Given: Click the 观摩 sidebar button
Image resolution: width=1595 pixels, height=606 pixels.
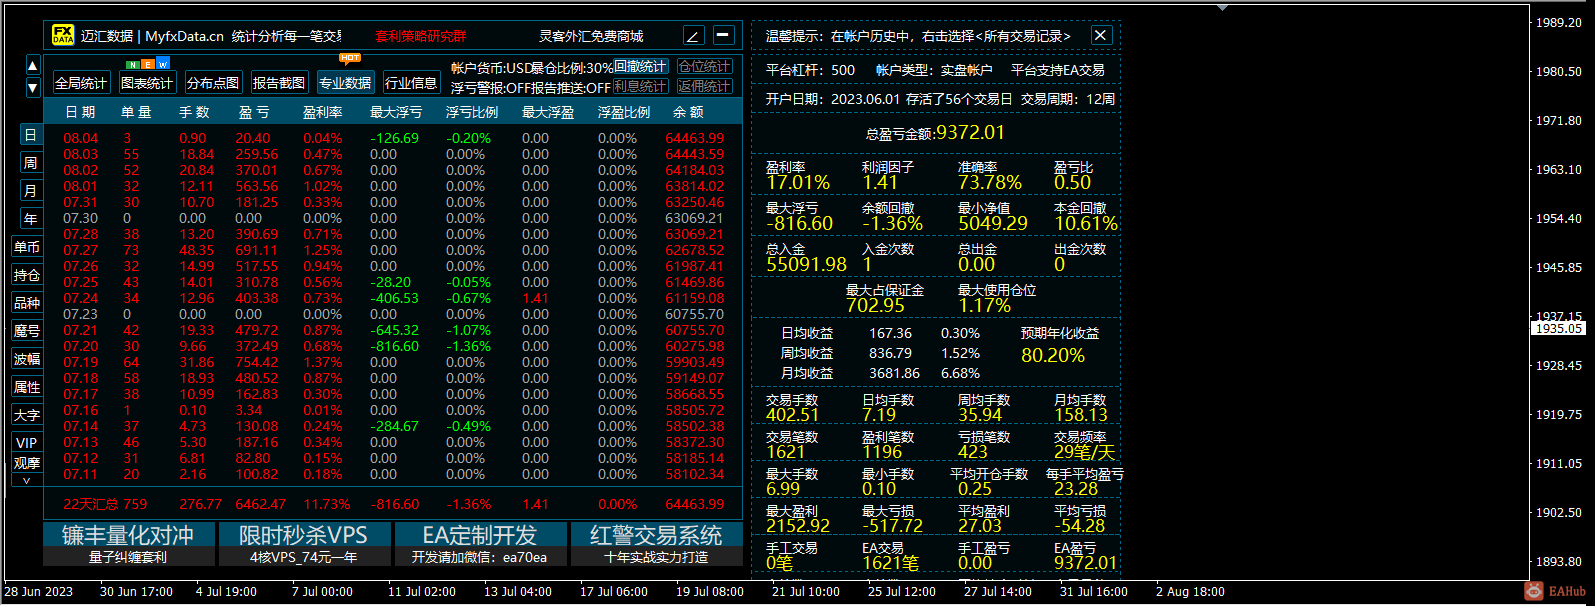Looking at the screenshot, I should (27, 463).
